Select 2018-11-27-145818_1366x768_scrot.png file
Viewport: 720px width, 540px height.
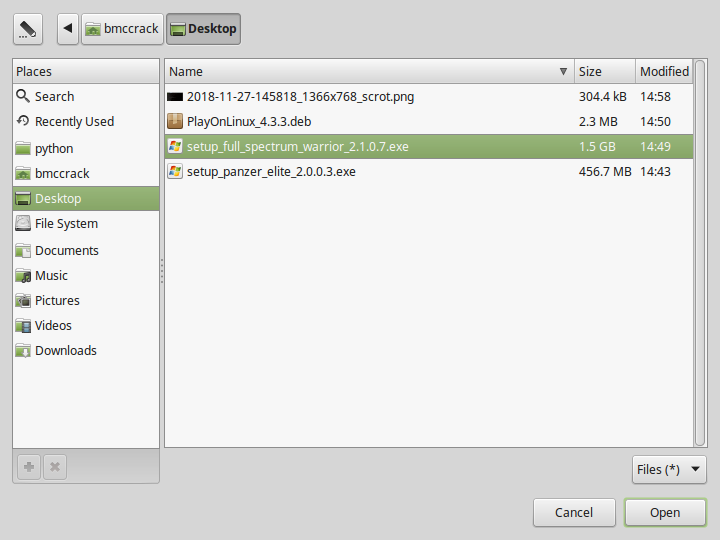(429, 96)
